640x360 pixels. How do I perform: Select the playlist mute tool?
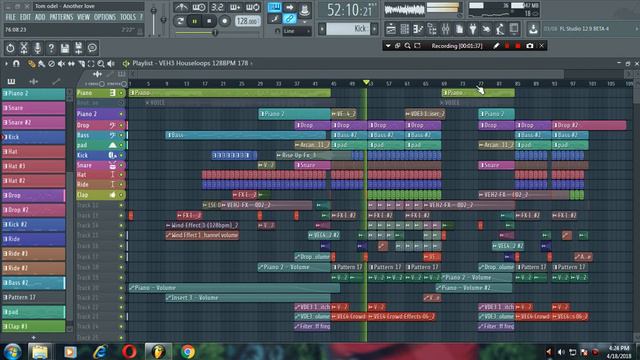coord(61,64)
